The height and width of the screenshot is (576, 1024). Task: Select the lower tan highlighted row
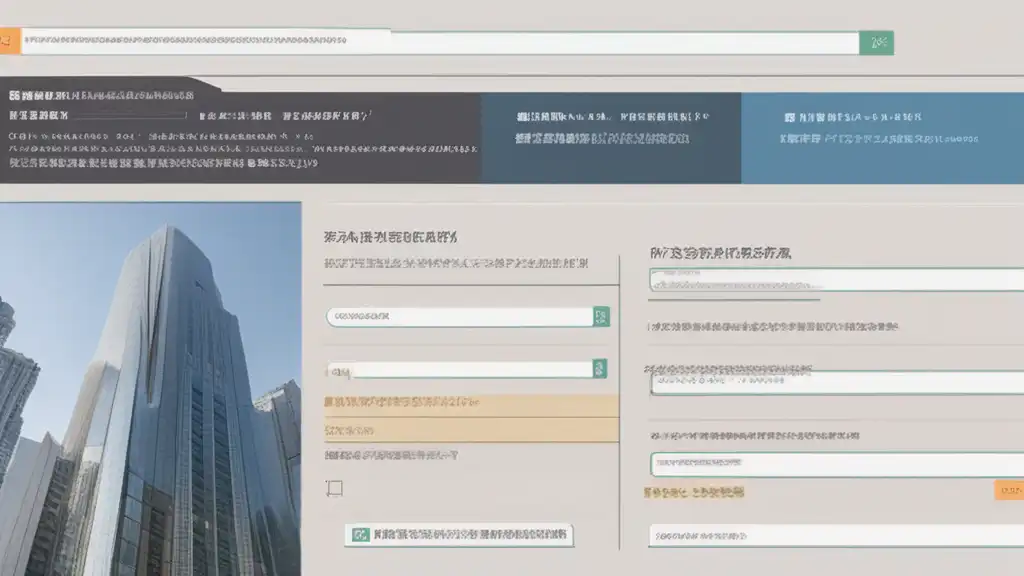(x=471, y=429)
